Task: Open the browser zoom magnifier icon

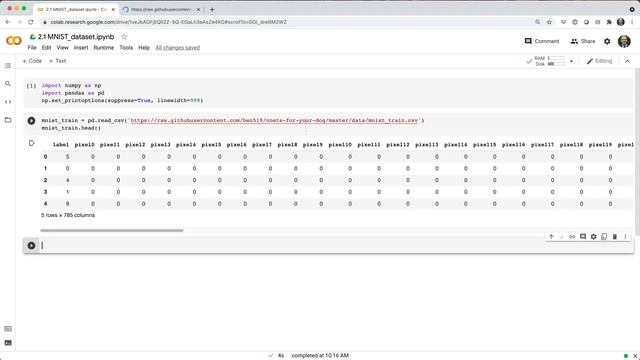Action: (x=538, y=22)
